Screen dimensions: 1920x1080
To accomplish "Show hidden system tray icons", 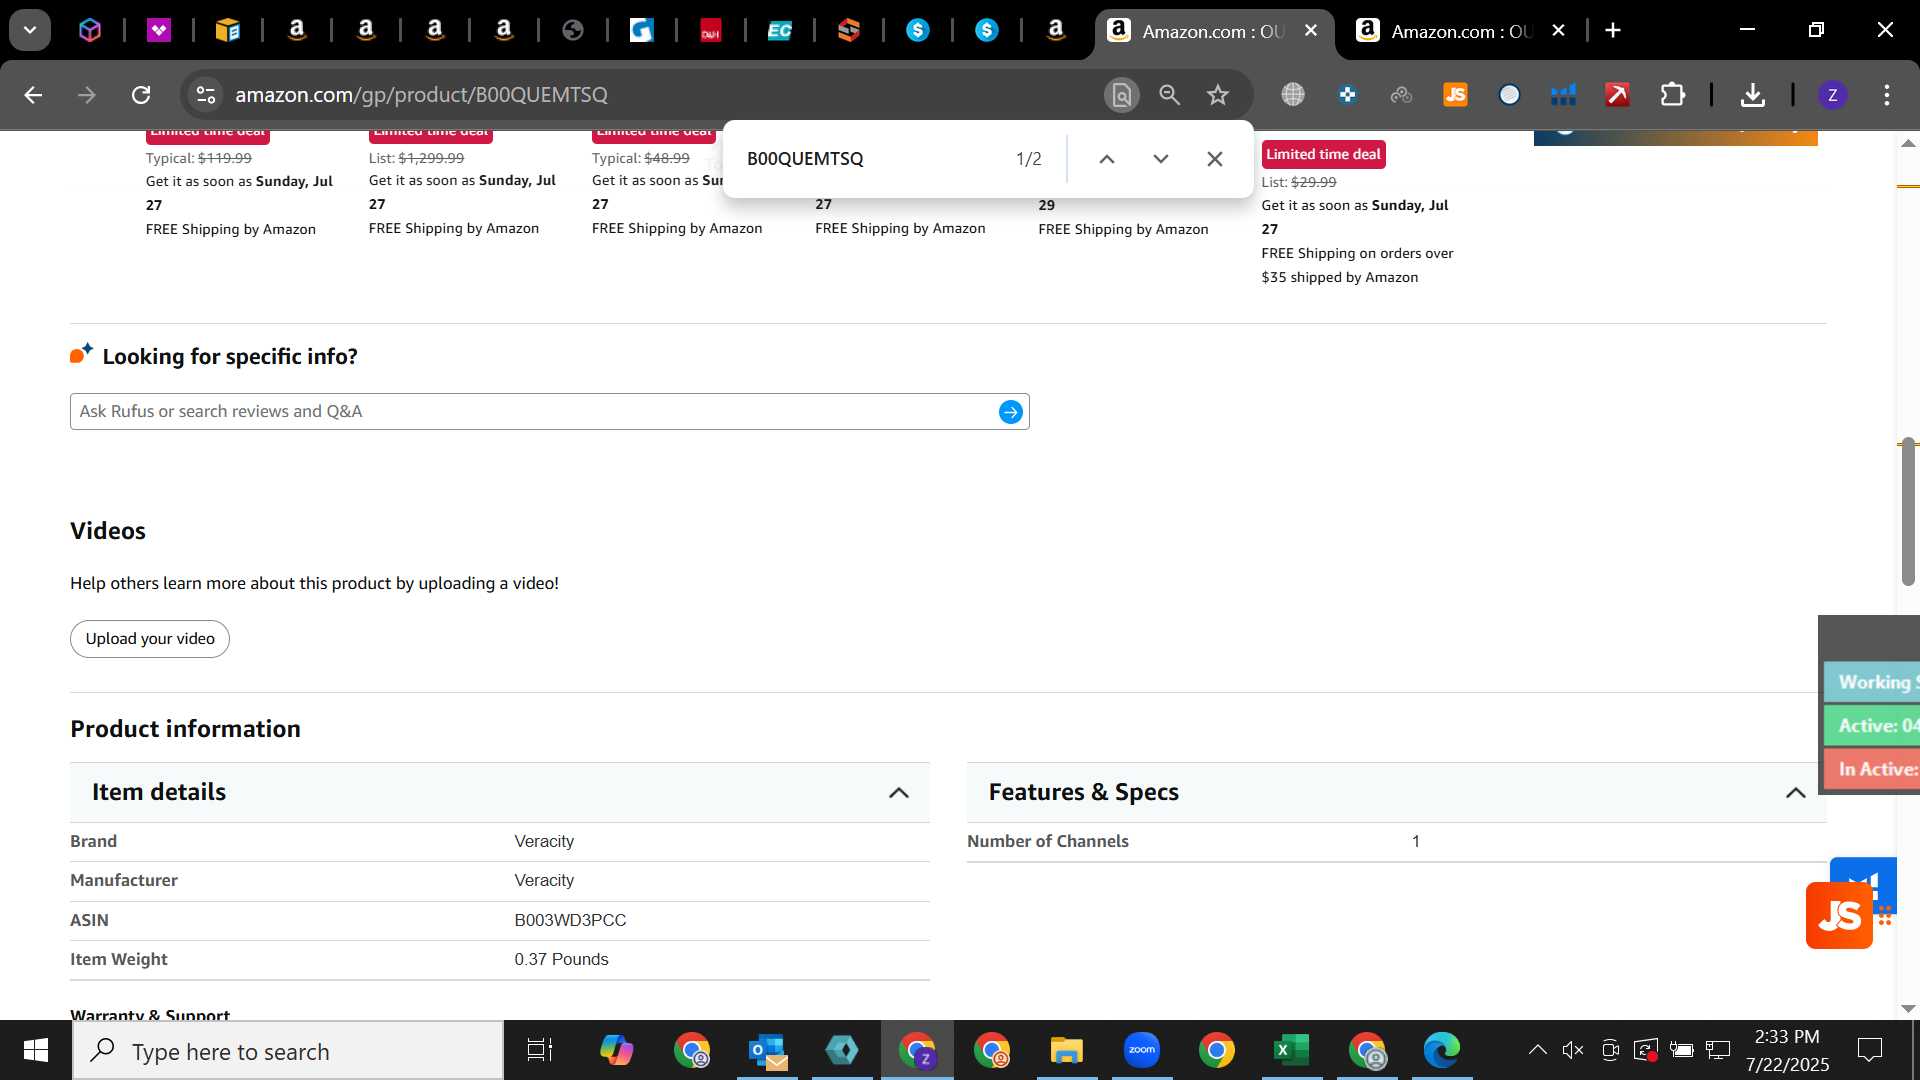I will point(1537,1050).
